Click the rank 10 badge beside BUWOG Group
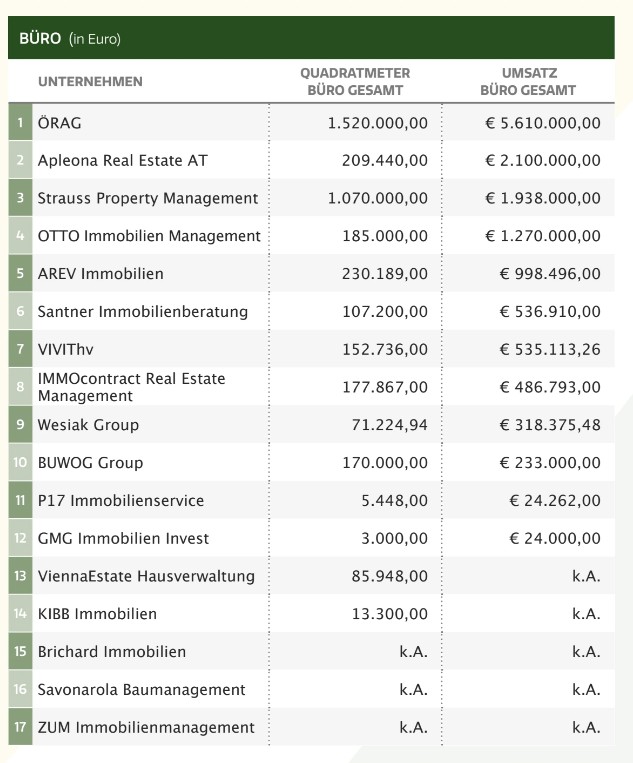 point(19,463)
